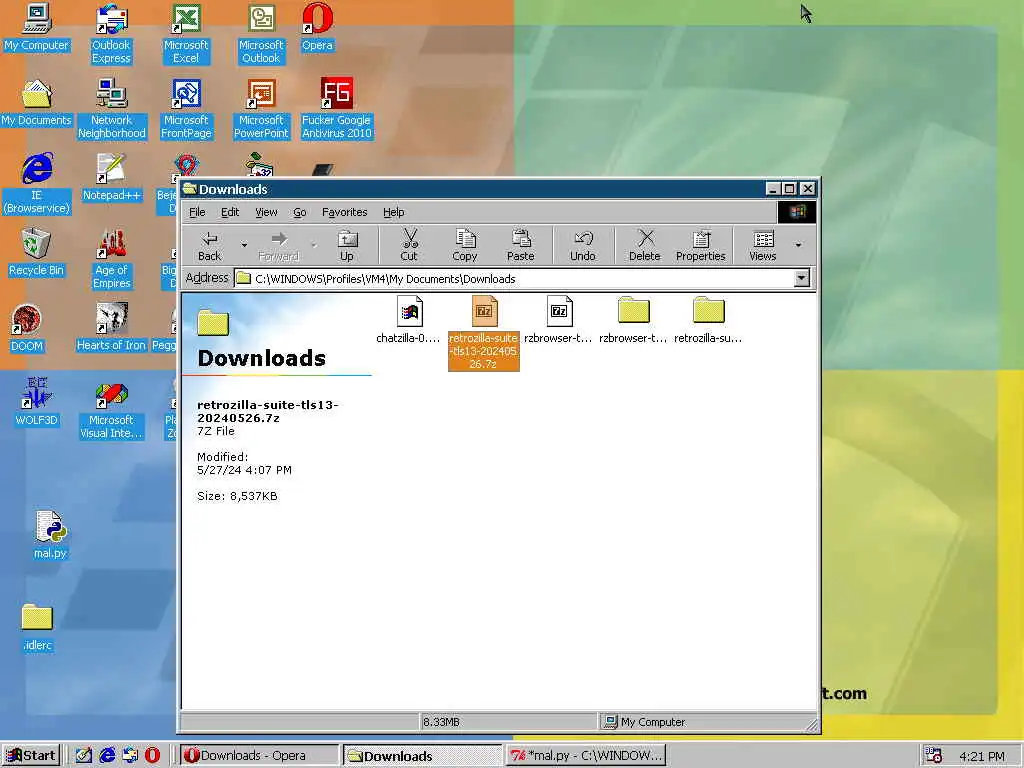This screenshot has height=768, width=1024.
Task: Open Microsoft Visual InterDev shortcut
Action: coord(111,409)
